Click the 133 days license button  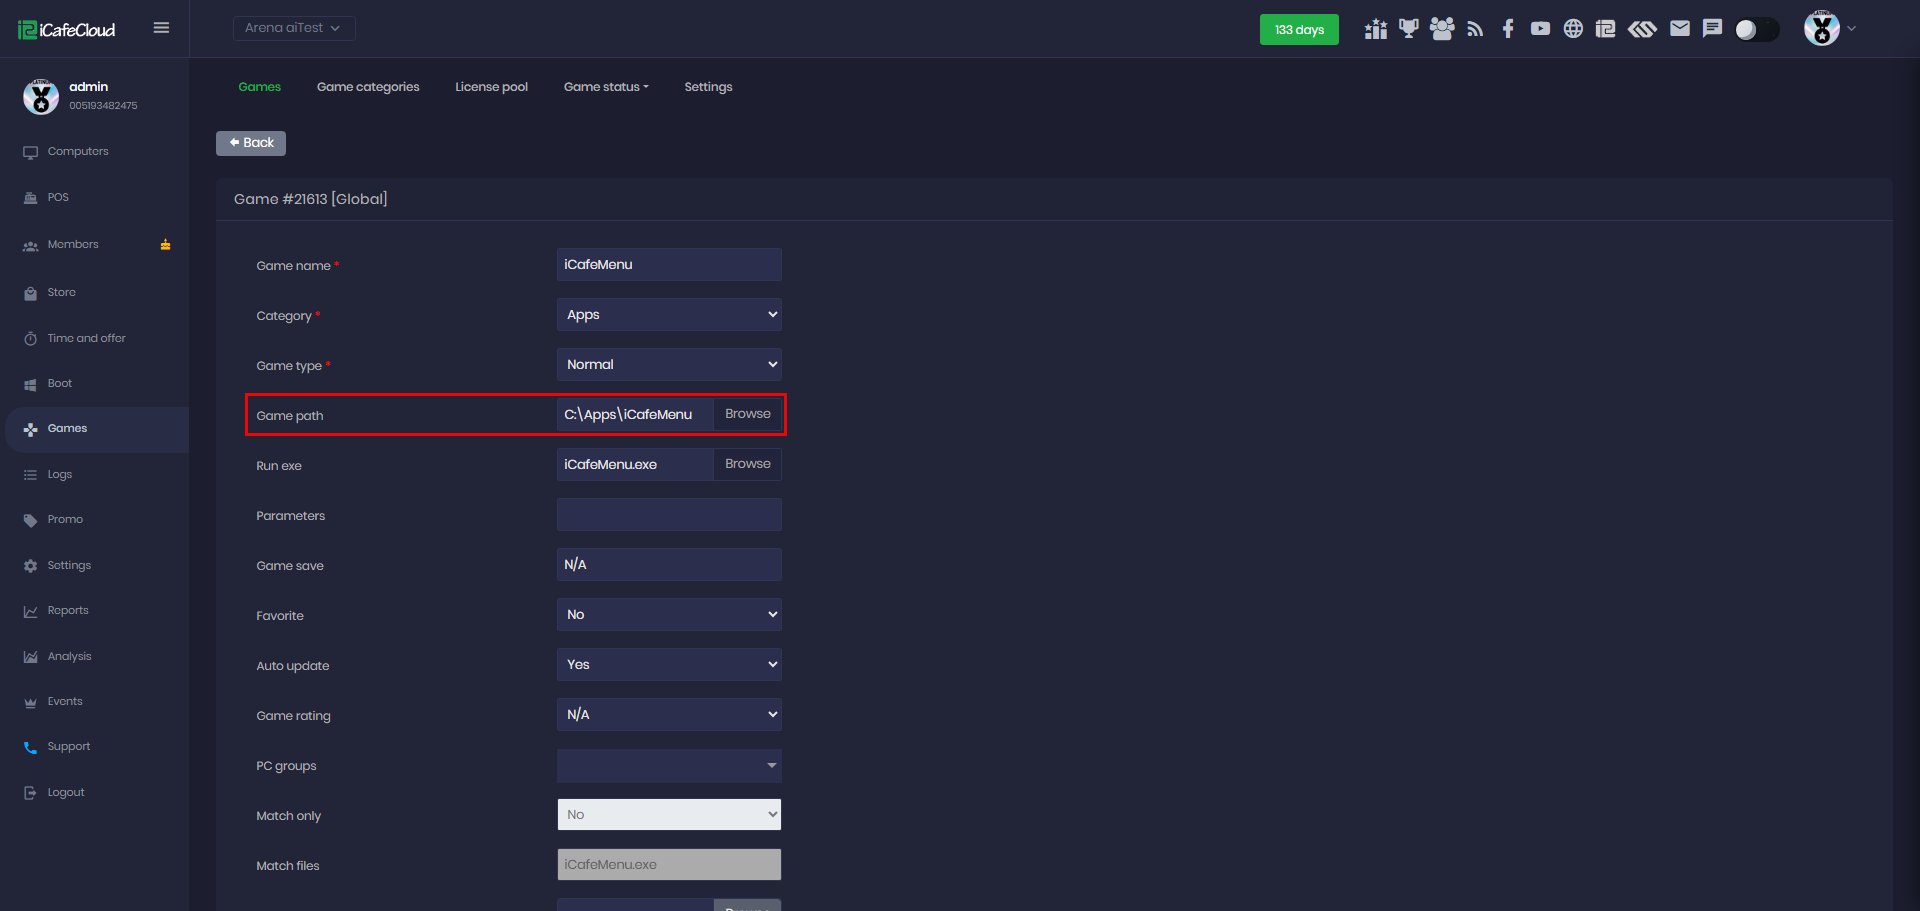[x=1299, y=30]
